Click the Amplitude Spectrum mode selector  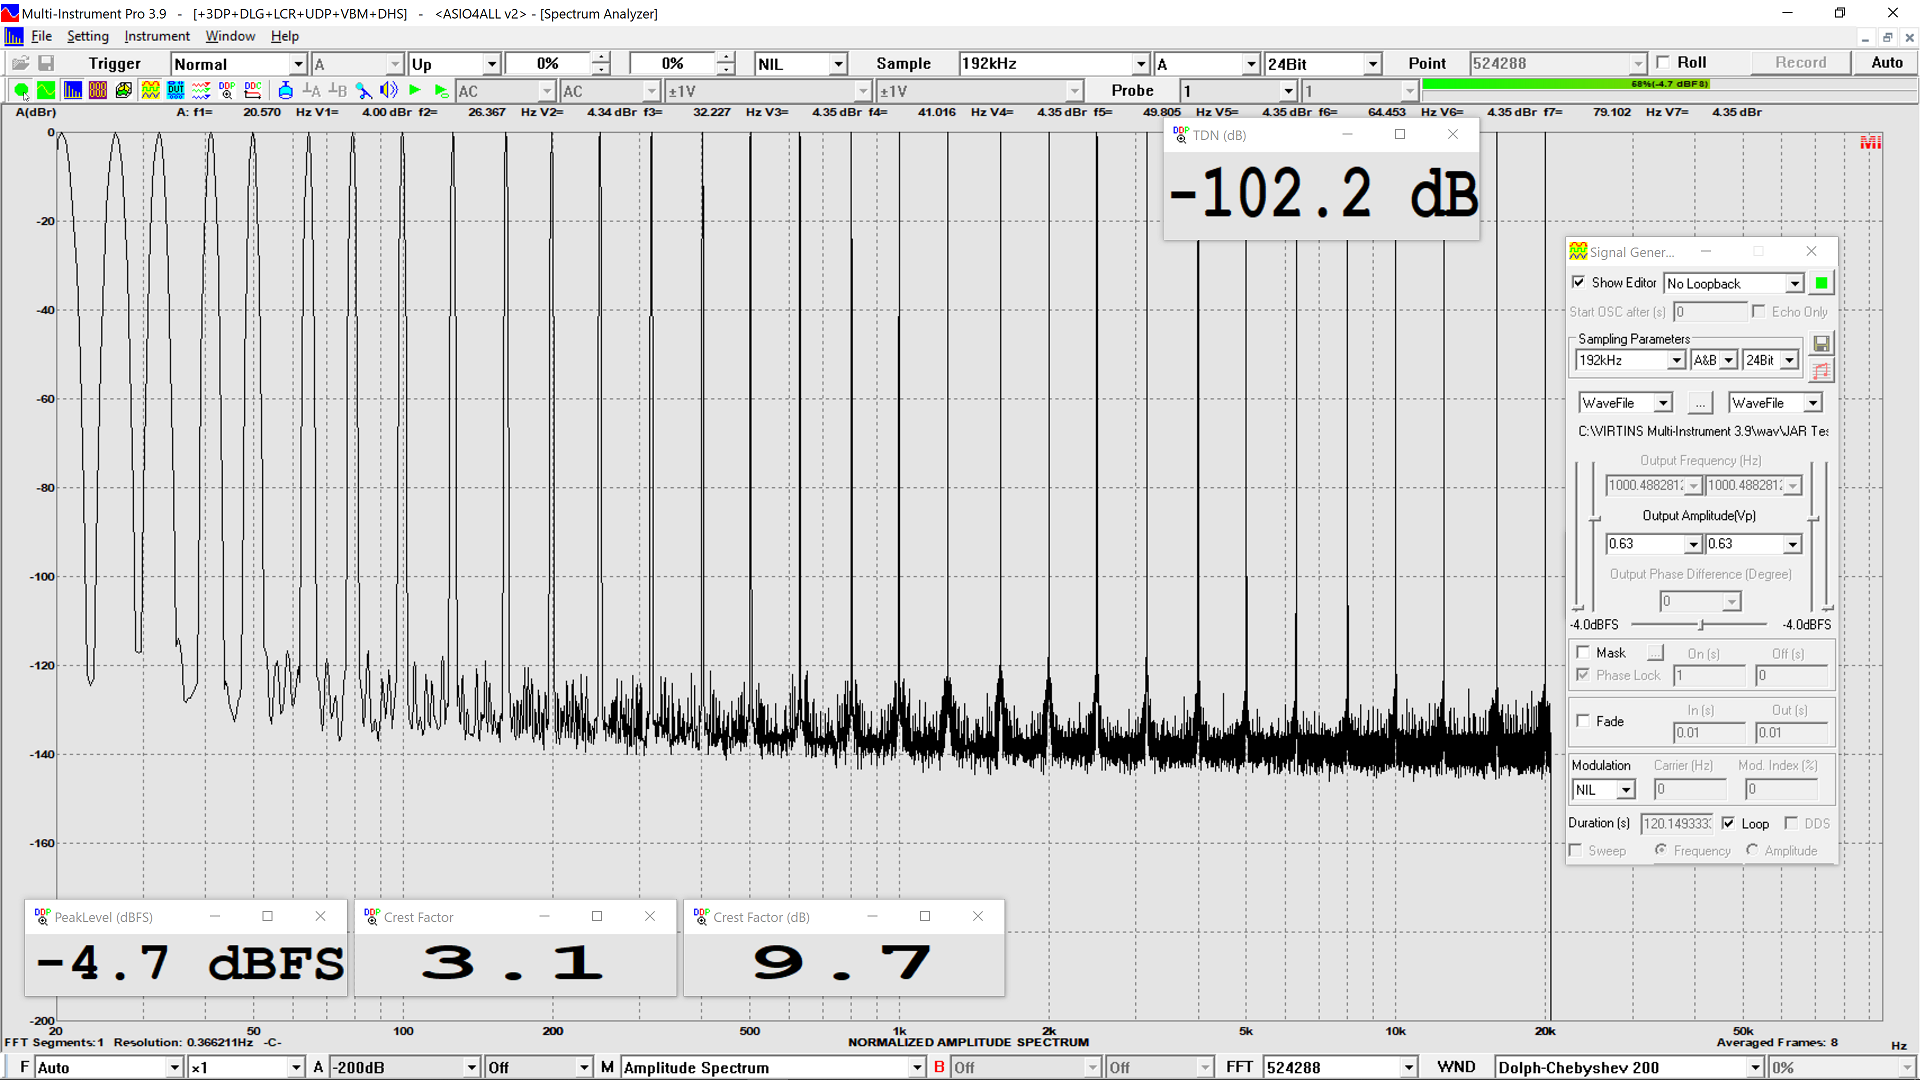tap(772, 1067)
